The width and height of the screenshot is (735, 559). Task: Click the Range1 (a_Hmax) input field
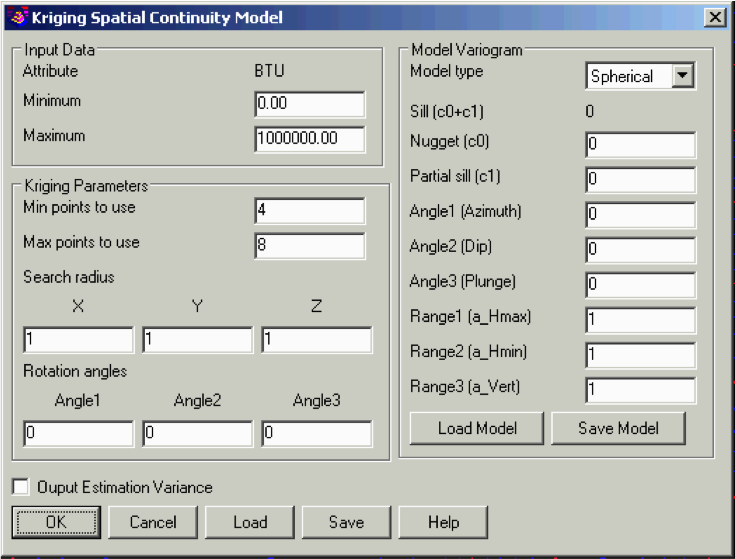[x=640, y=320]
